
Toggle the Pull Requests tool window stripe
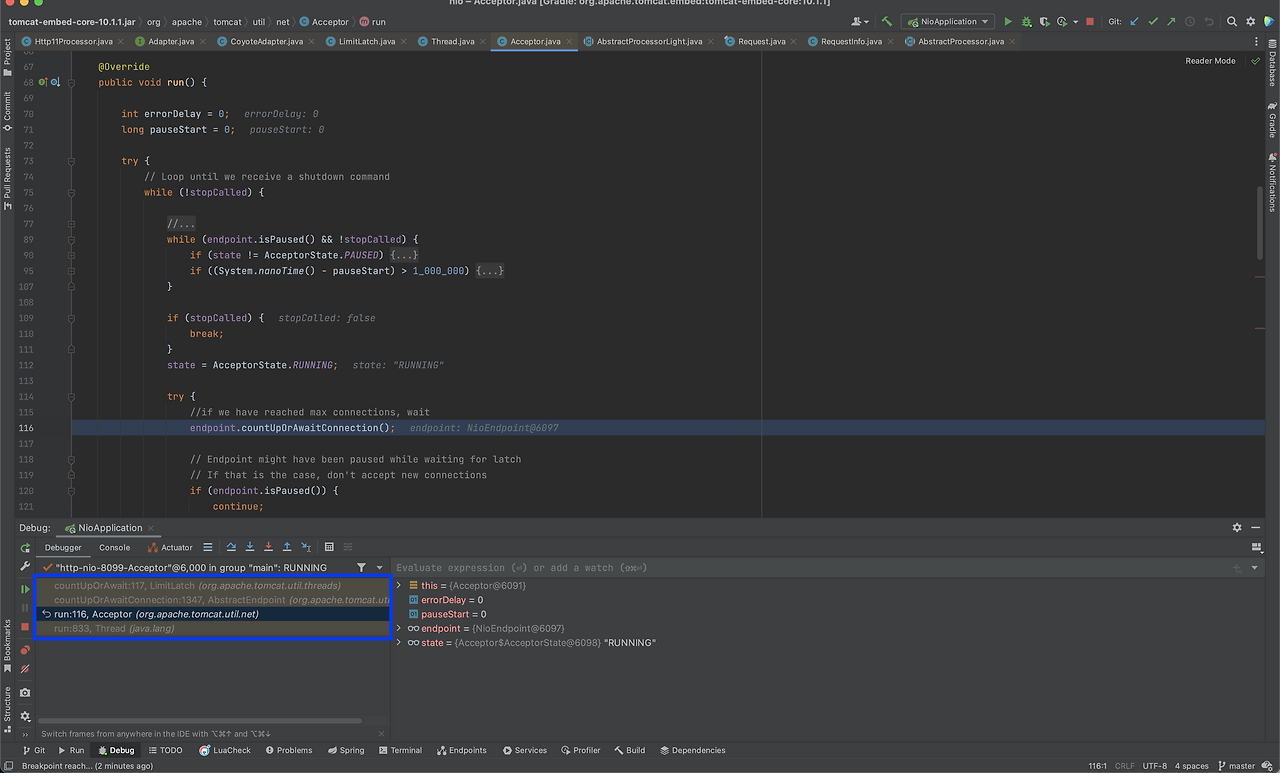point(7,179)
